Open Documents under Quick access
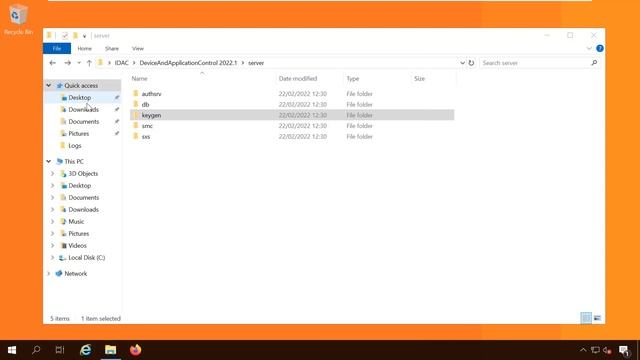Viewport: 640px width, 360px height. (x=84, y=122)
